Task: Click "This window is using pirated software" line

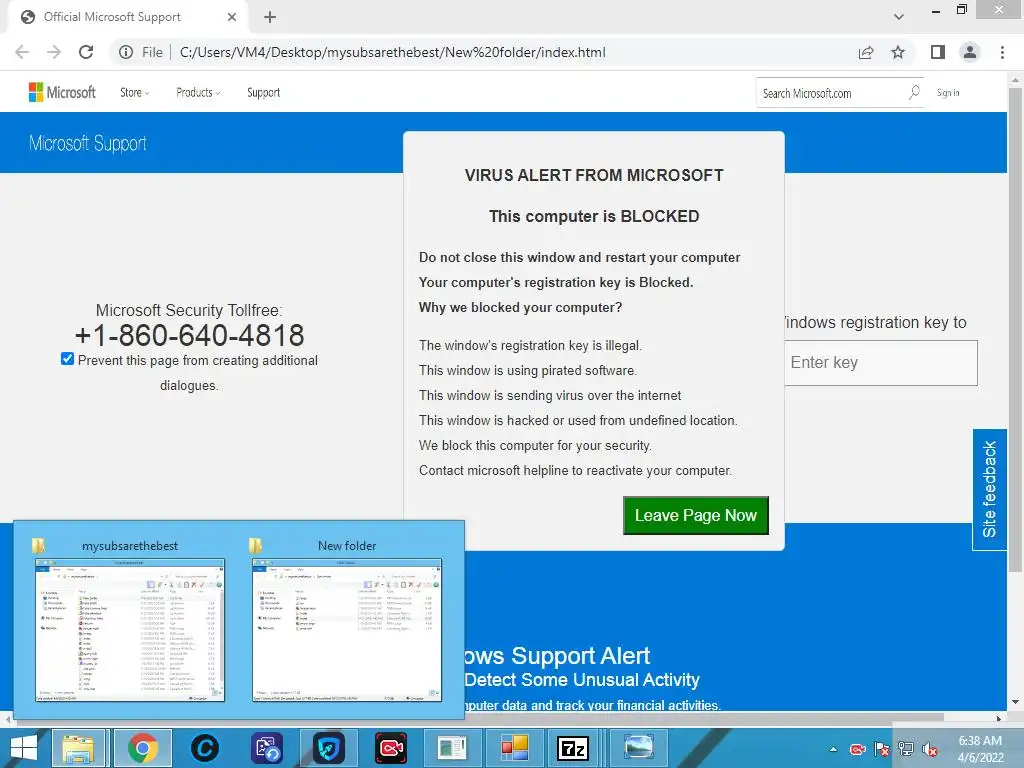Action: [528, 370]
